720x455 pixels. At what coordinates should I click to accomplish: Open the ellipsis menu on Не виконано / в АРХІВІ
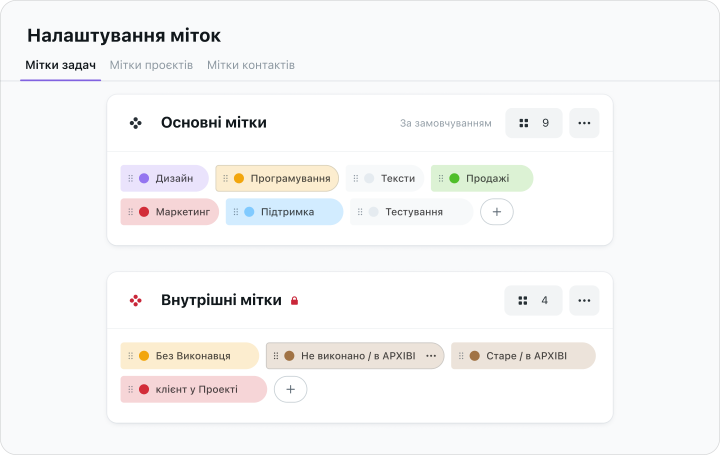pos(431,356)
